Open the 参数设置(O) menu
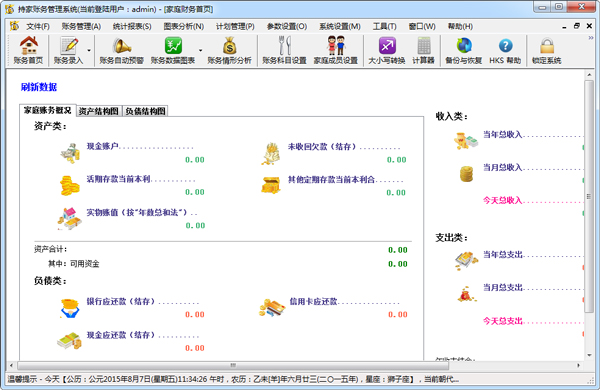This screenshot has height=390, width=600. (287, 26)
